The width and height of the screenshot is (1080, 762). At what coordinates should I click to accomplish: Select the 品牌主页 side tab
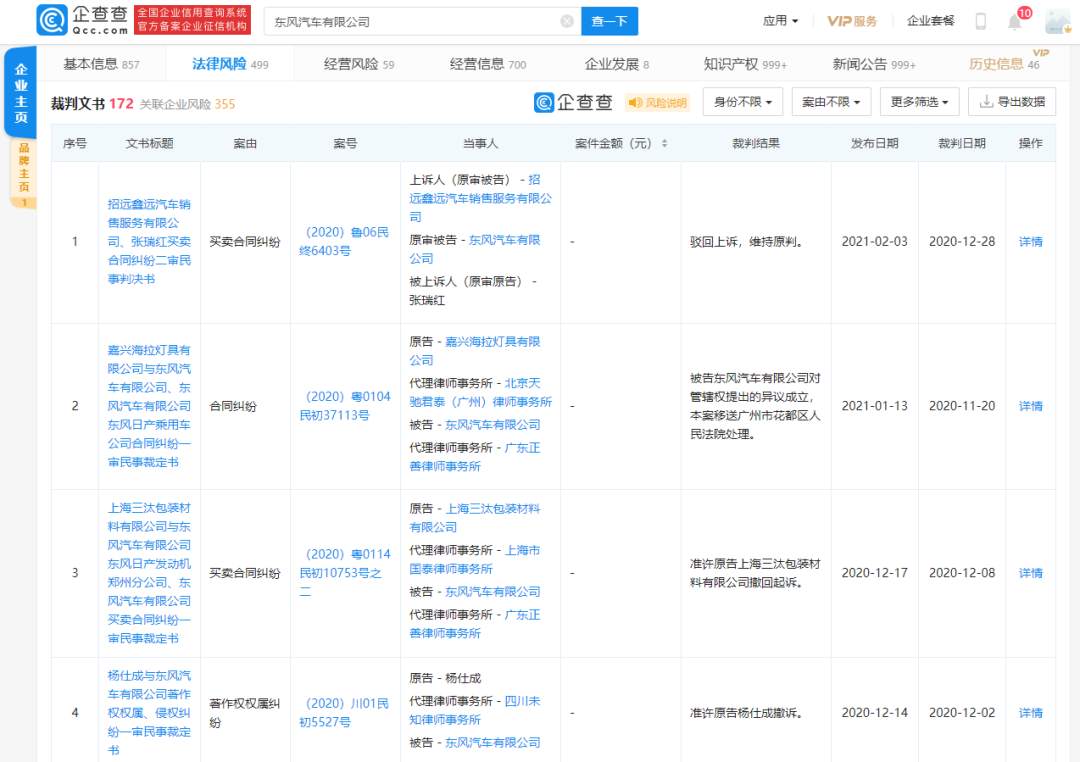(x=23, y=174)
